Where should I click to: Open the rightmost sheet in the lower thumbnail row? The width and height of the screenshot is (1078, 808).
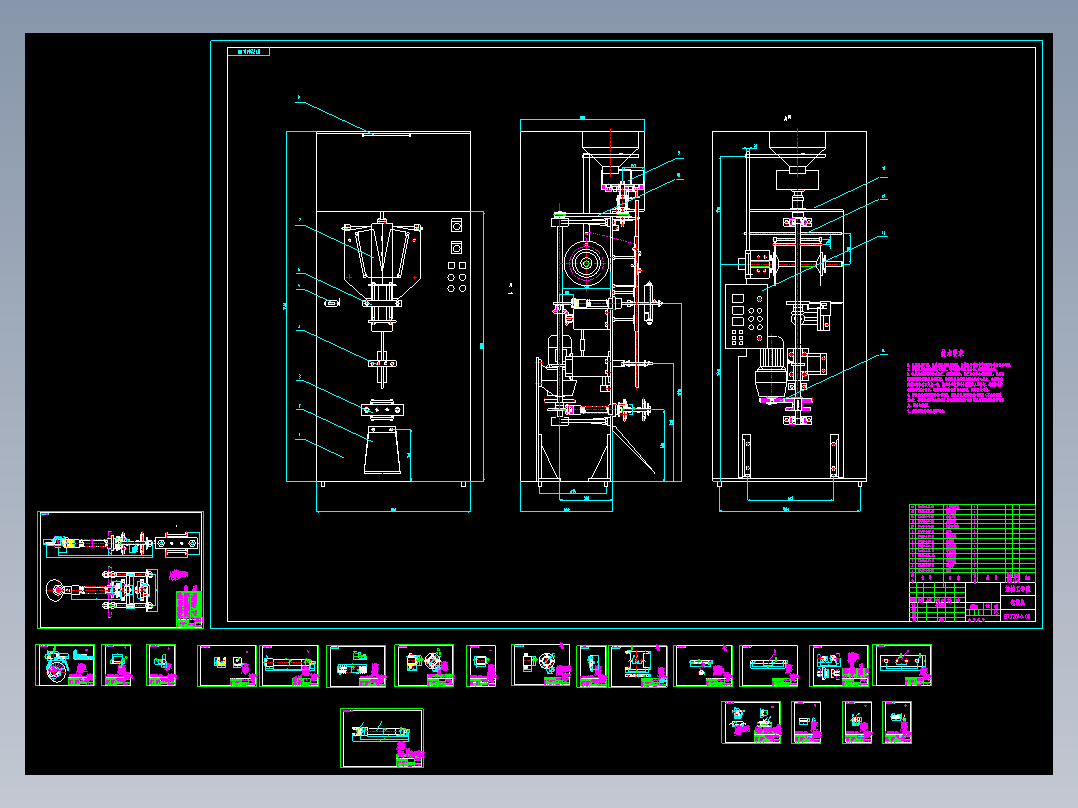point(897,722)
